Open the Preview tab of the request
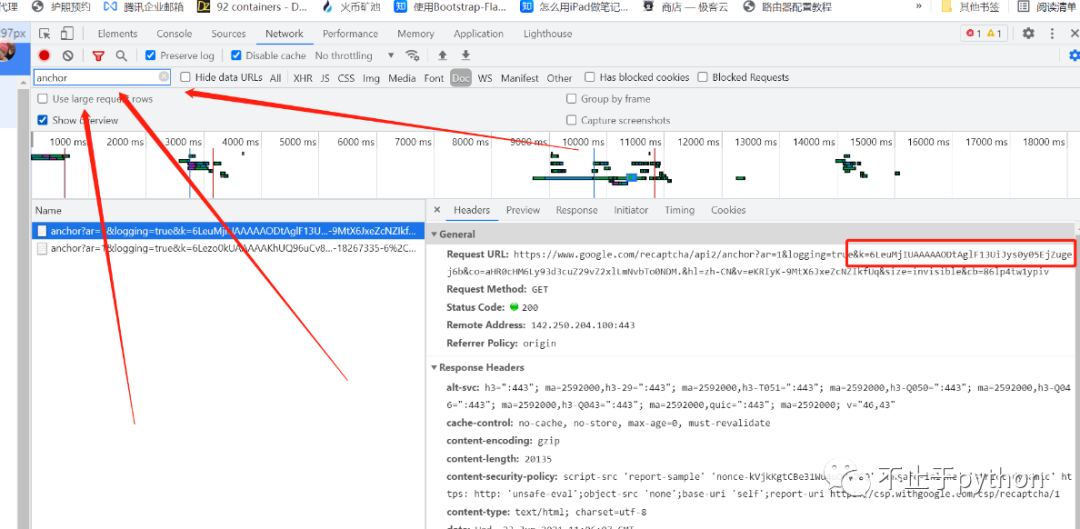Screen dimensions: 1080x529 522,210
